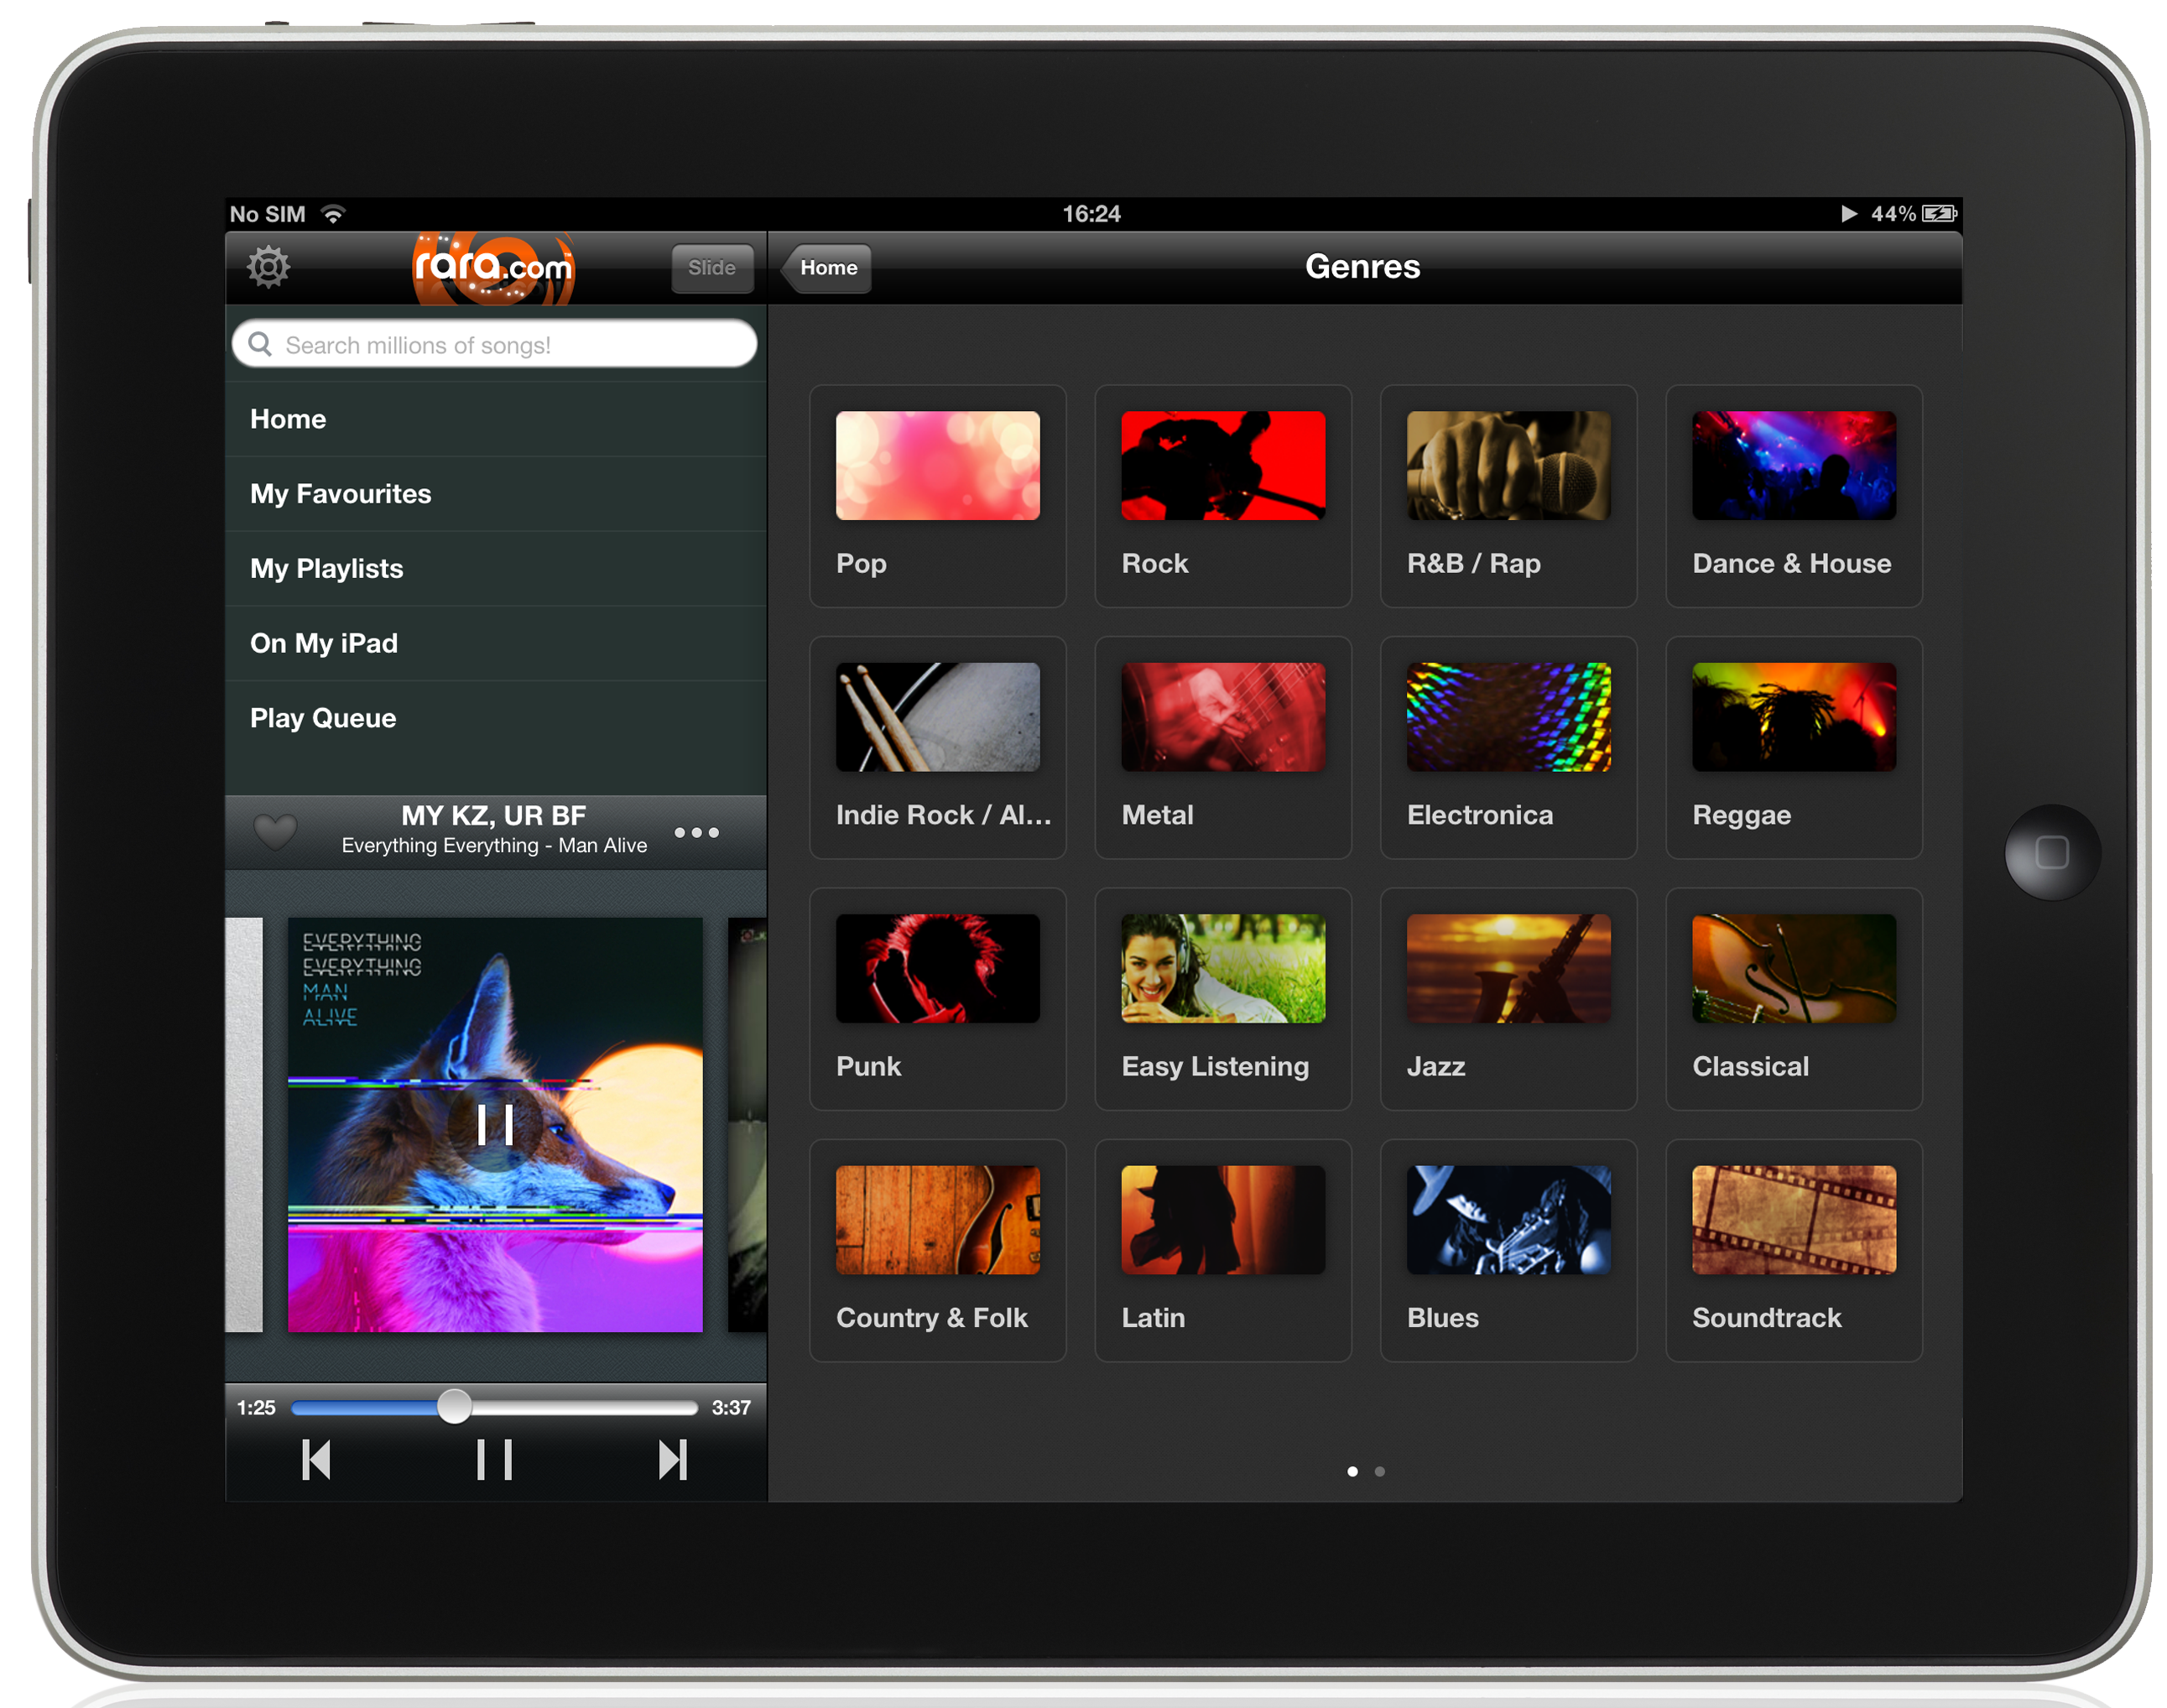Click the search magnifier icon

tap(260, 344)
